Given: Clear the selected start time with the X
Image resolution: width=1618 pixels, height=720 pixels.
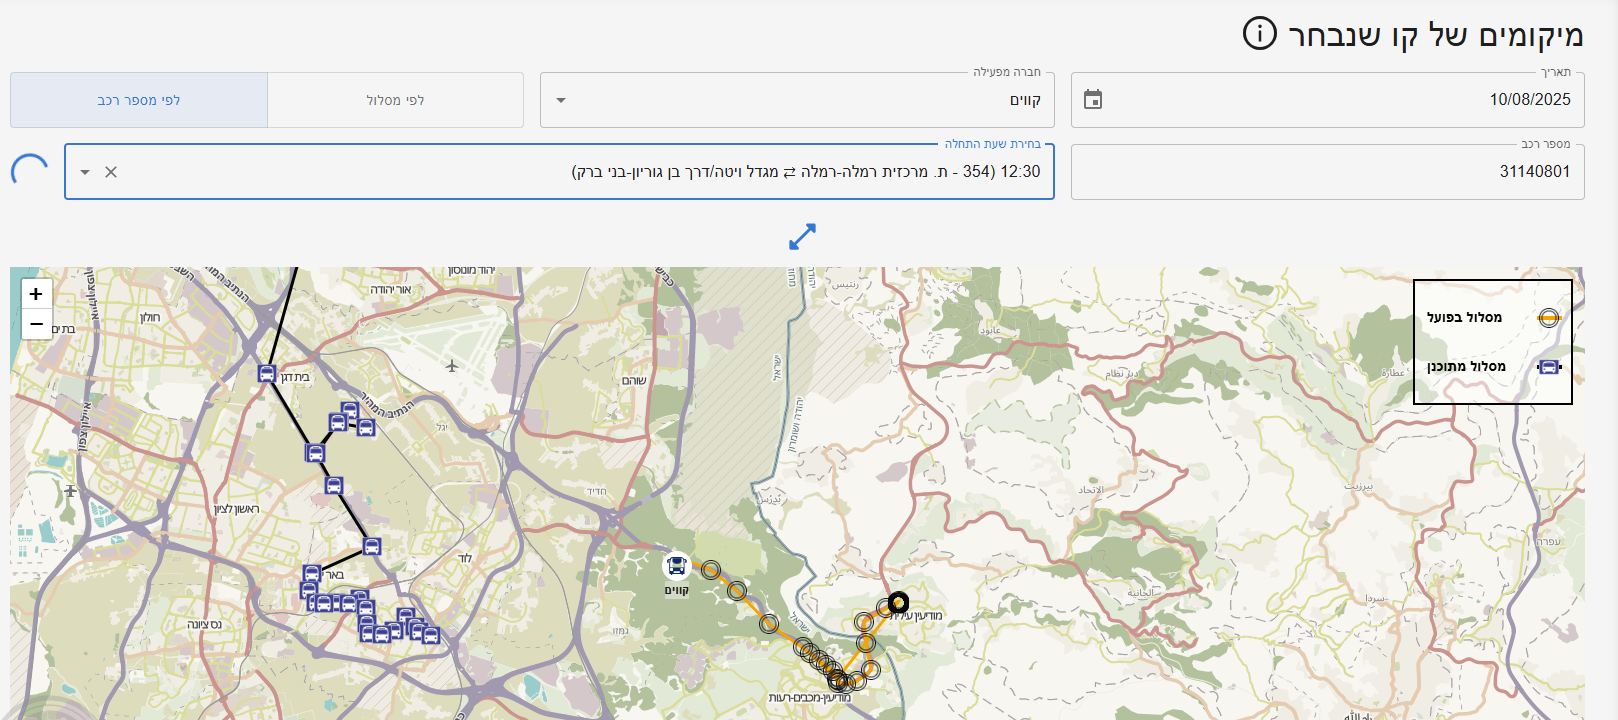Looking at the screenshot, I should pyautogui.click(x=111, y=172).
